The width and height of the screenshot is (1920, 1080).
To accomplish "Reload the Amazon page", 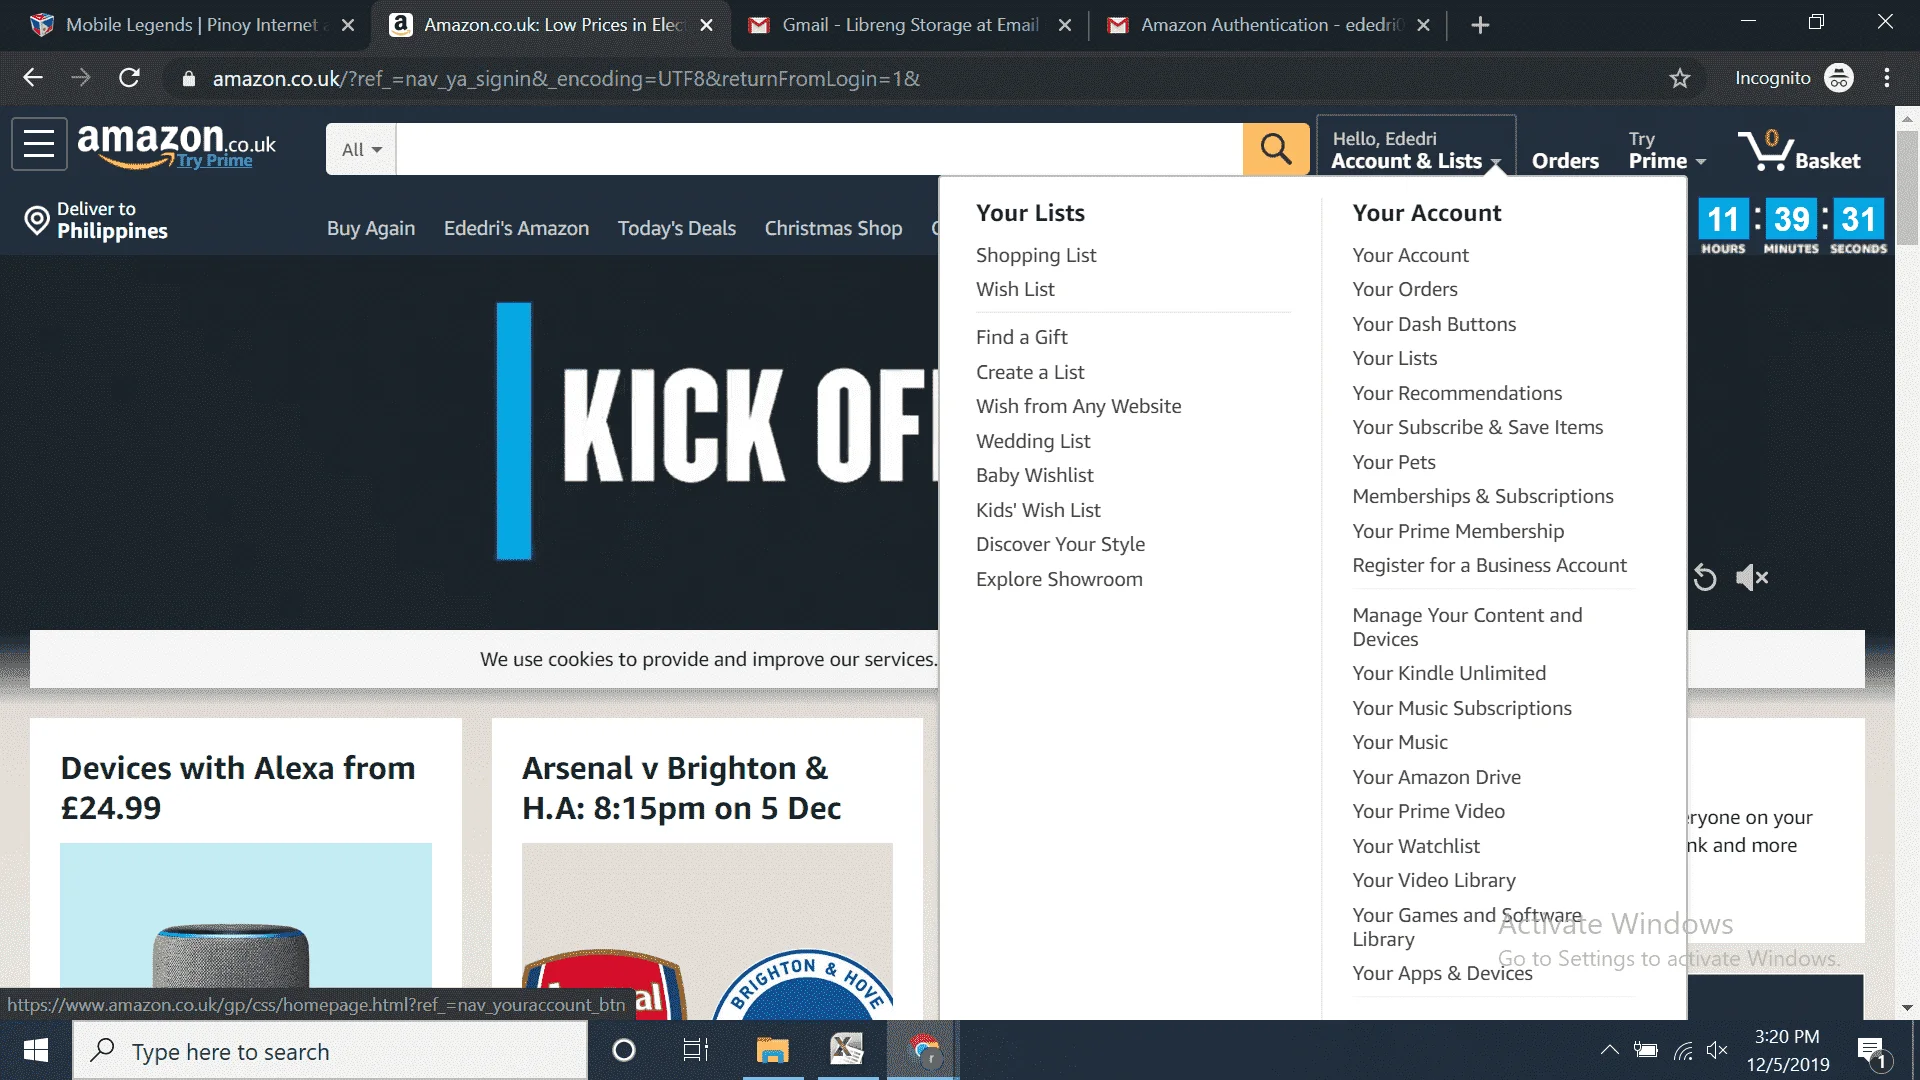I will click(129, 78).
